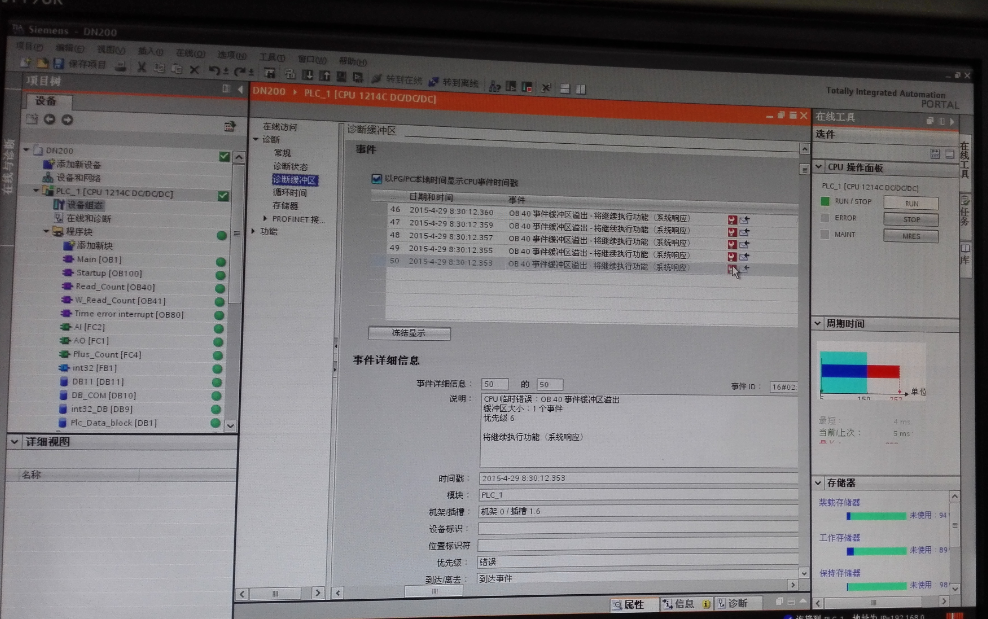
Task: Collapse the 程序块 program blocks folder
Action: click(46, 231)
